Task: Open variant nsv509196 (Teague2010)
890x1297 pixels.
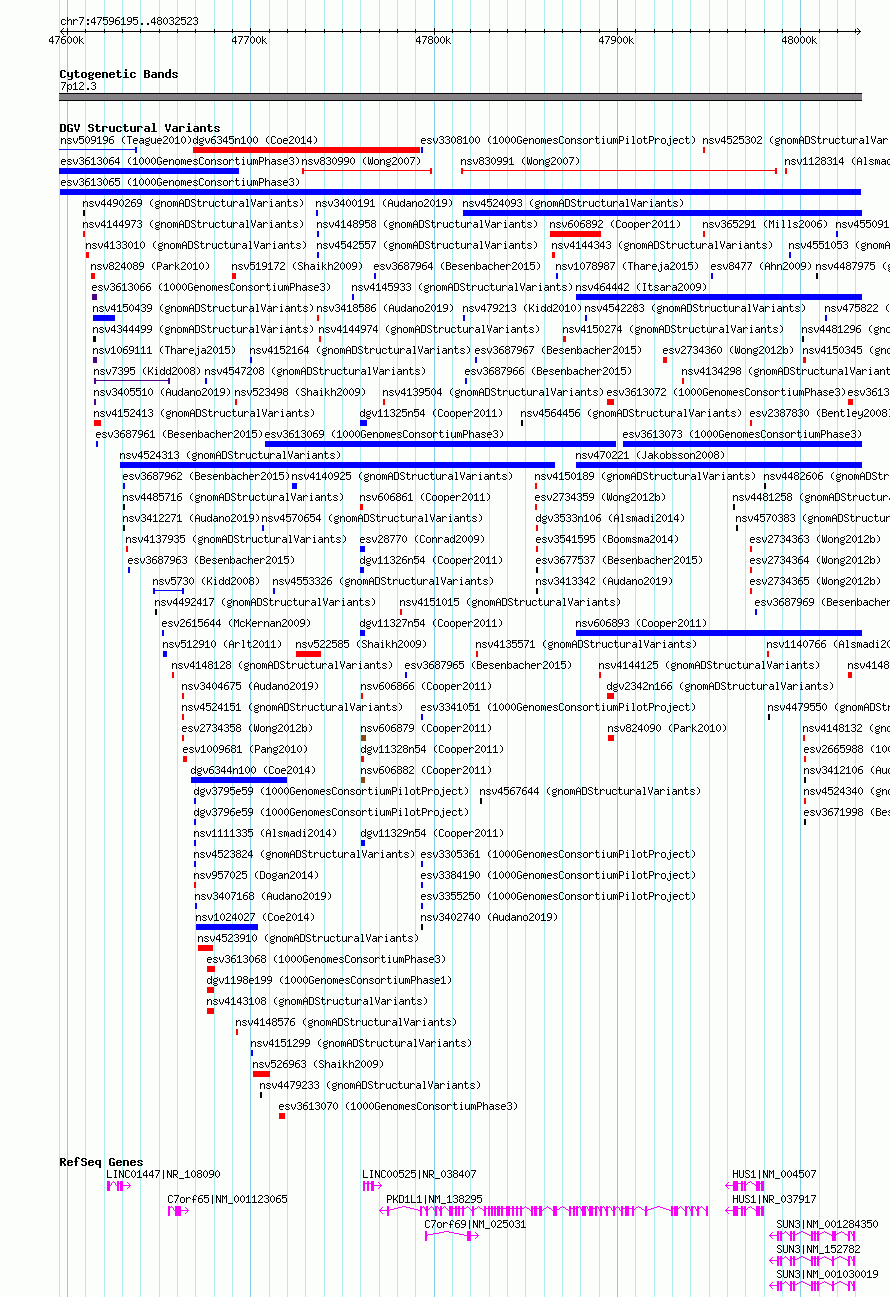Action: (125, 140)
